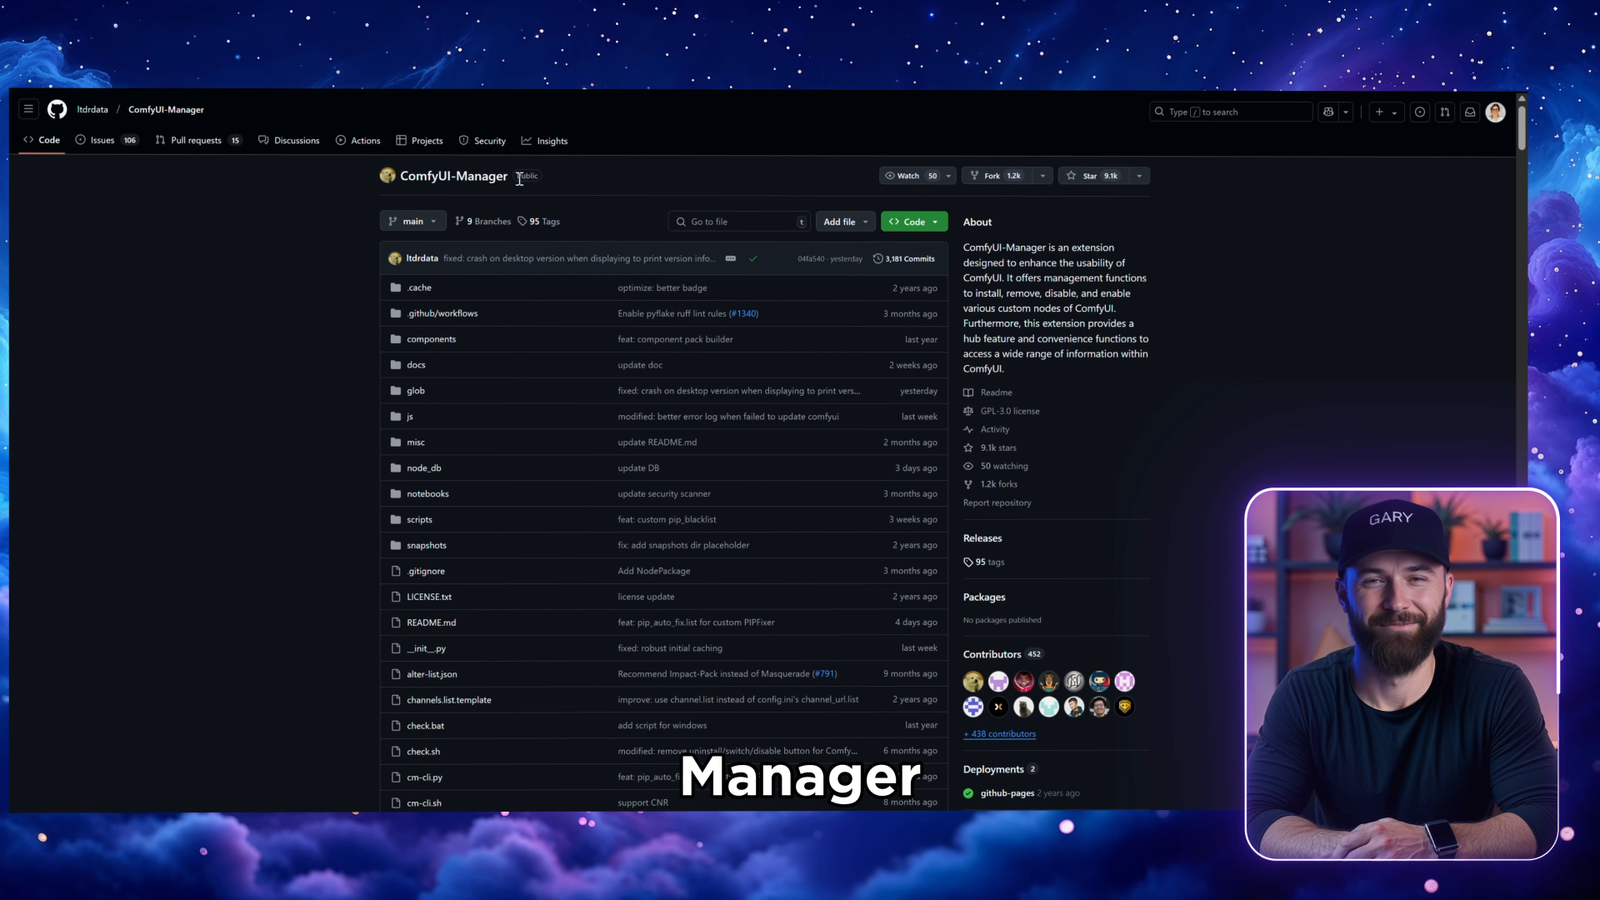This screenshot has width=1600, height=900.
Task: Open the node_db folder
Action: pos(424,468)
